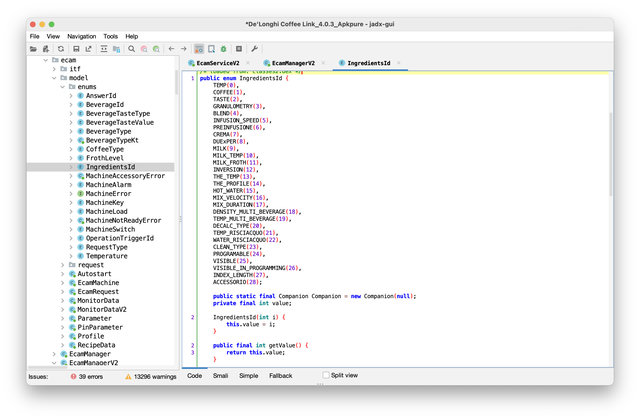Screen dimensions: 640x420
Task: Open the File menu
Action: tap(35, 36)
